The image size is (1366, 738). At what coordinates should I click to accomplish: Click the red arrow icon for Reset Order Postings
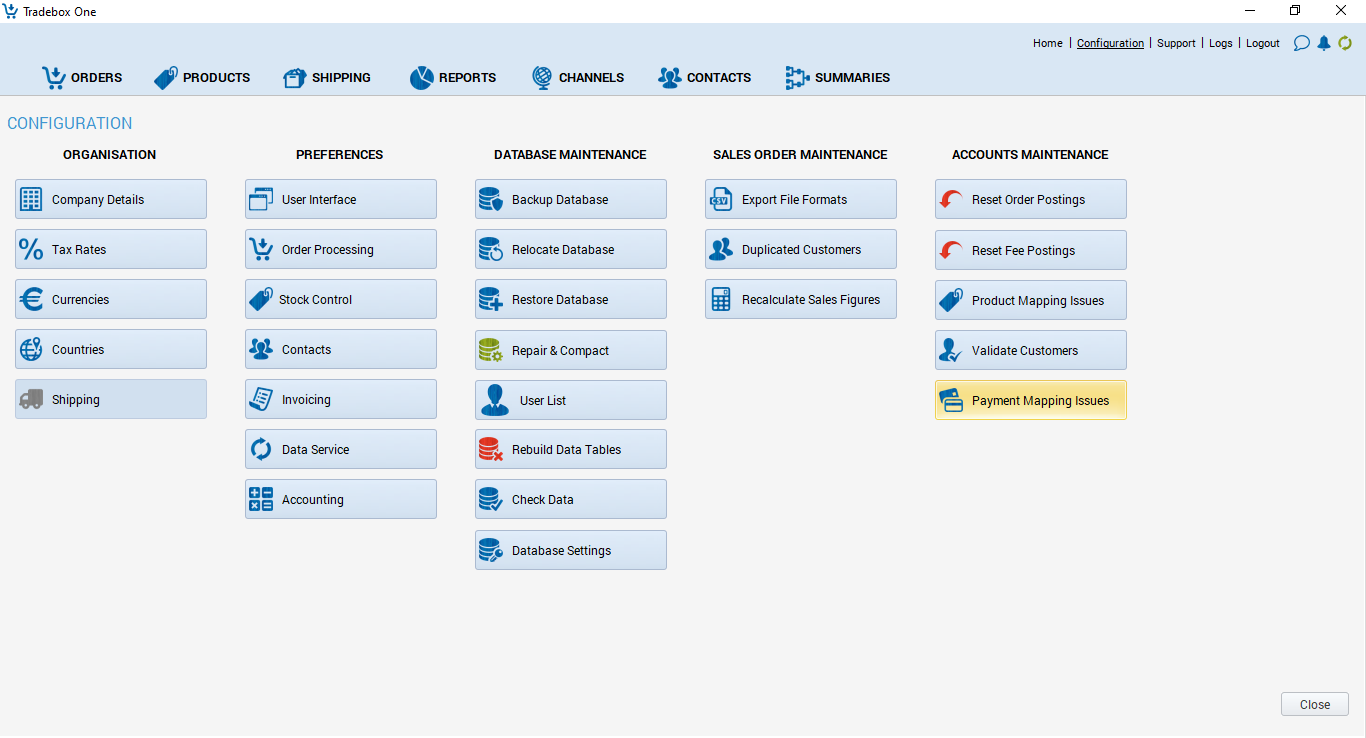[x=951, y=200]
